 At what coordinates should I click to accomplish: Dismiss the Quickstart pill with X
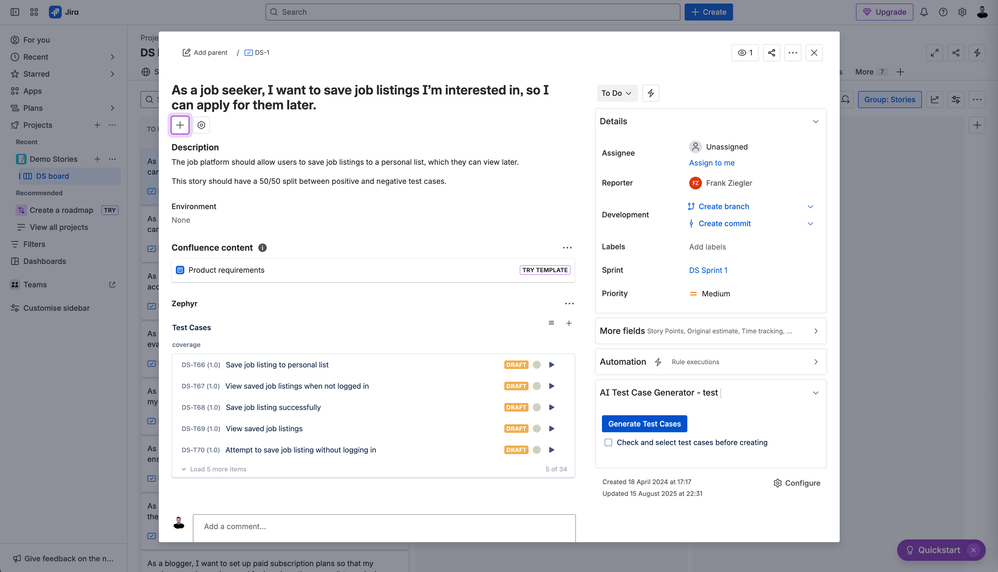click(973, 550)
